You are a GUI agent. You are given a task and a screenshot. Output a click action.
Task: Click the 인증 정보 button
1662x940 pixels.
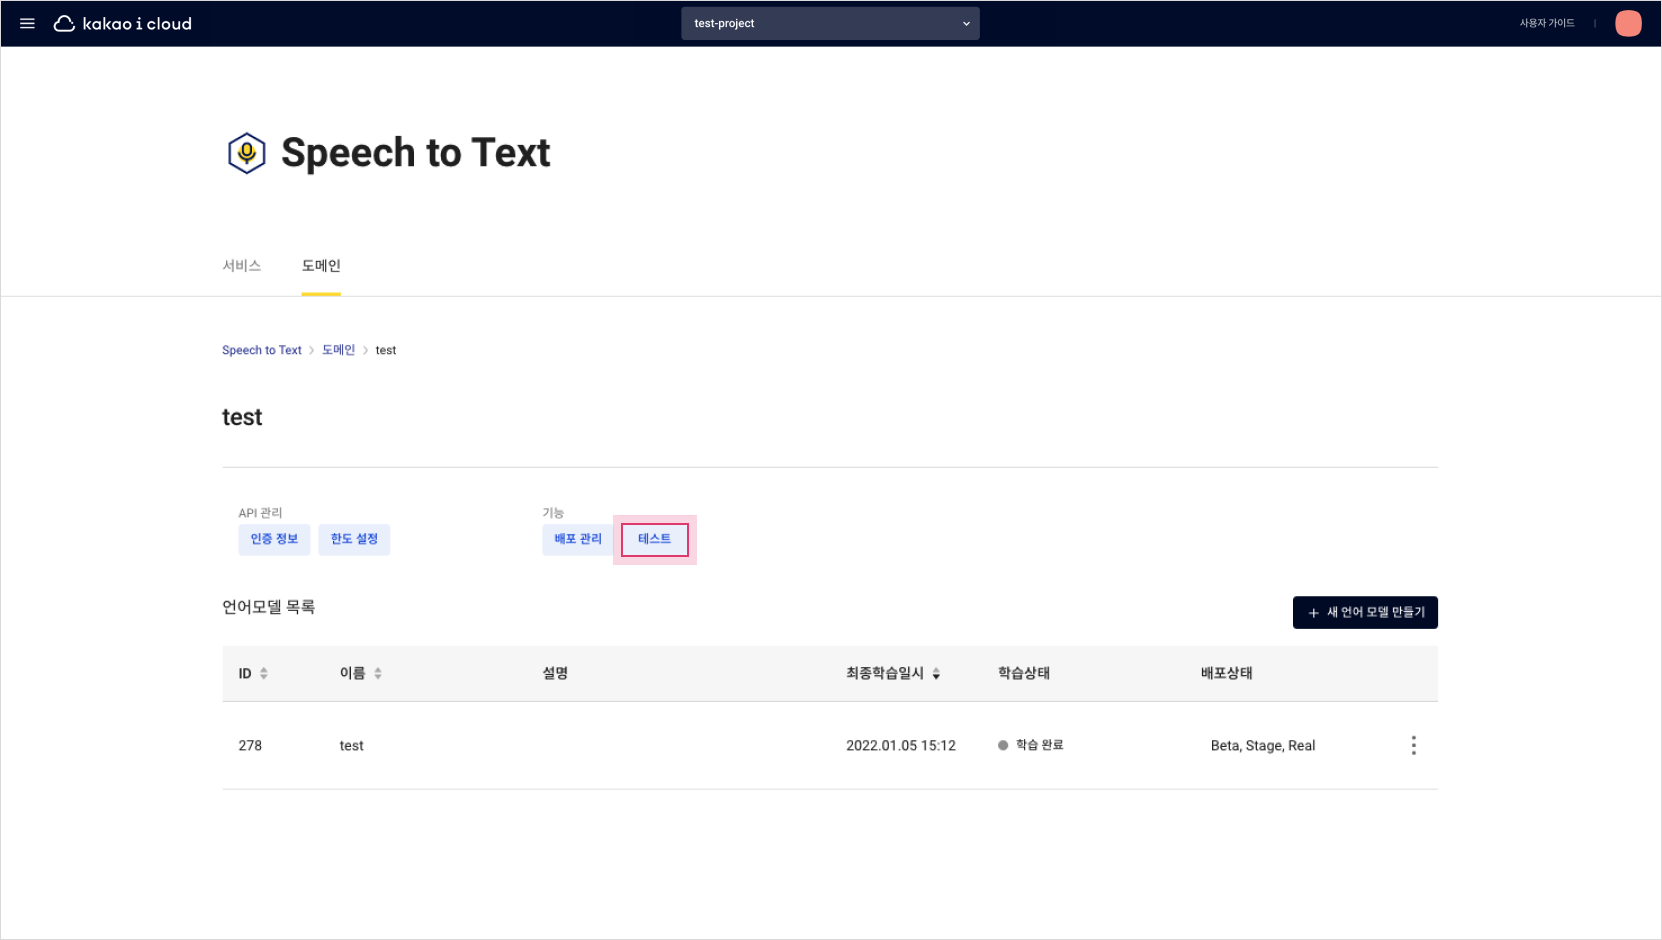[274, 539]
